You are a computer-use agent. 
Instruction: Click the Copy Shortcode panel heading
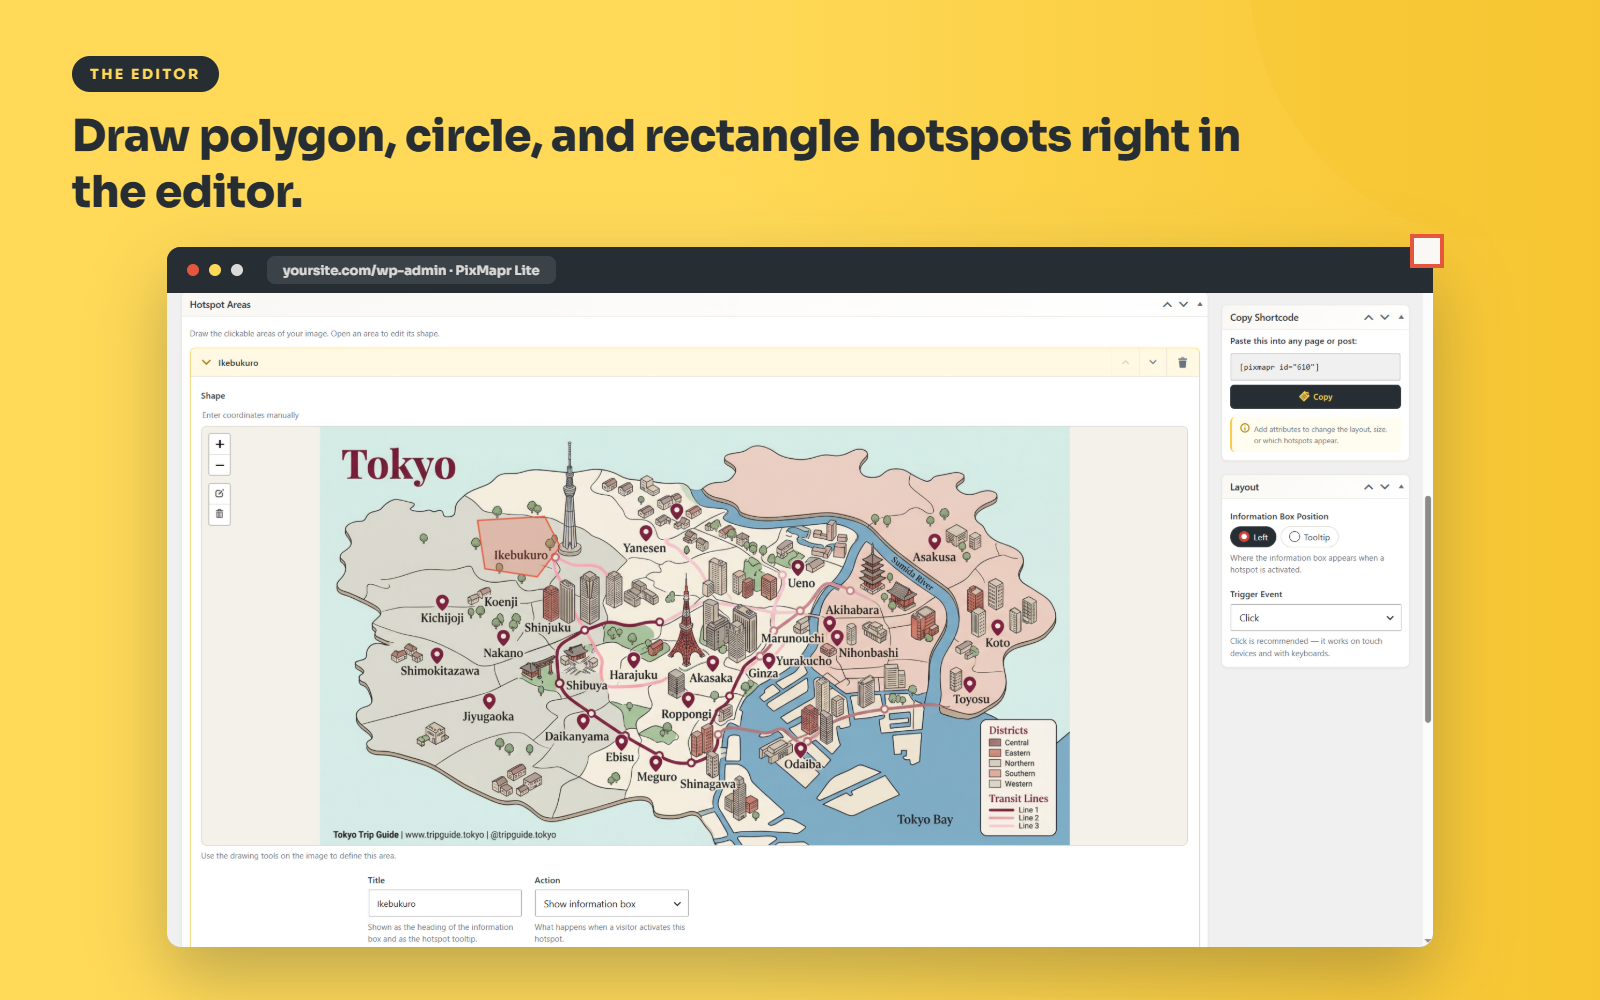[1264, 318]
